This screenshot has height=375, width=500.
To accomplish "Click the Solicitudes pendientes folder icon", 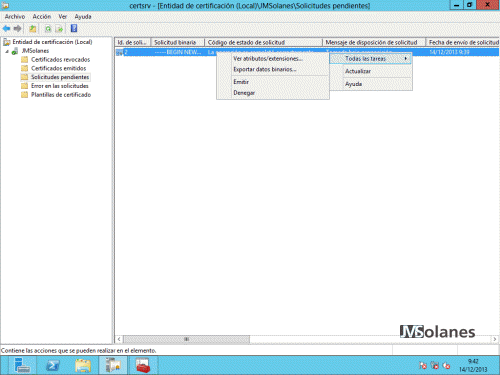I will click(x=24, y=77).
